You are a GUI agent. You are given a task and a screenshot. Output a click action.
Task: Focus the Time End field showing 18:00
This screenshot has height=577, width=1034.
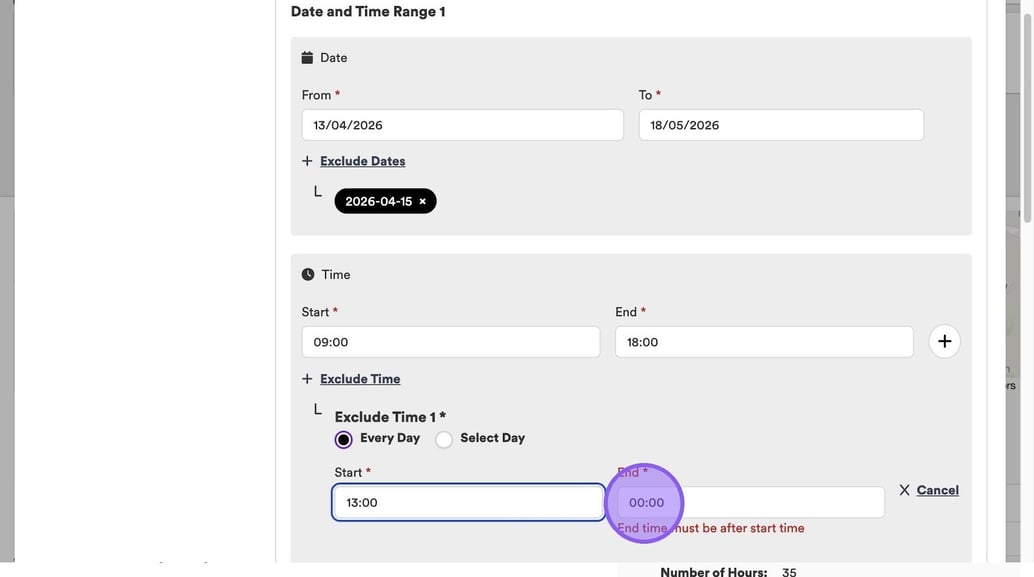pos(763,342)
